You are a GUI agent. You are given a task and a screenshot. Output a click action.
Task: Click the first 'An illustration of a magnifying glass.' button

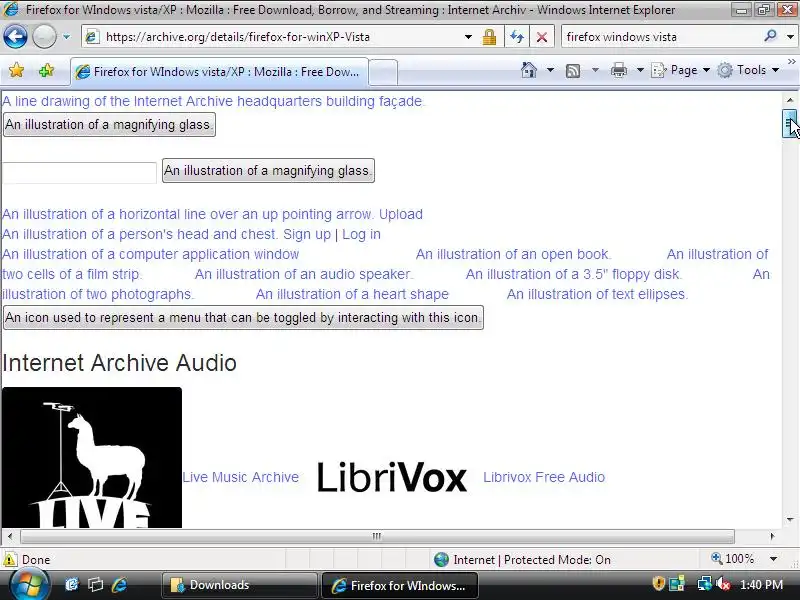pyautogui.click(x=109, y=124)
